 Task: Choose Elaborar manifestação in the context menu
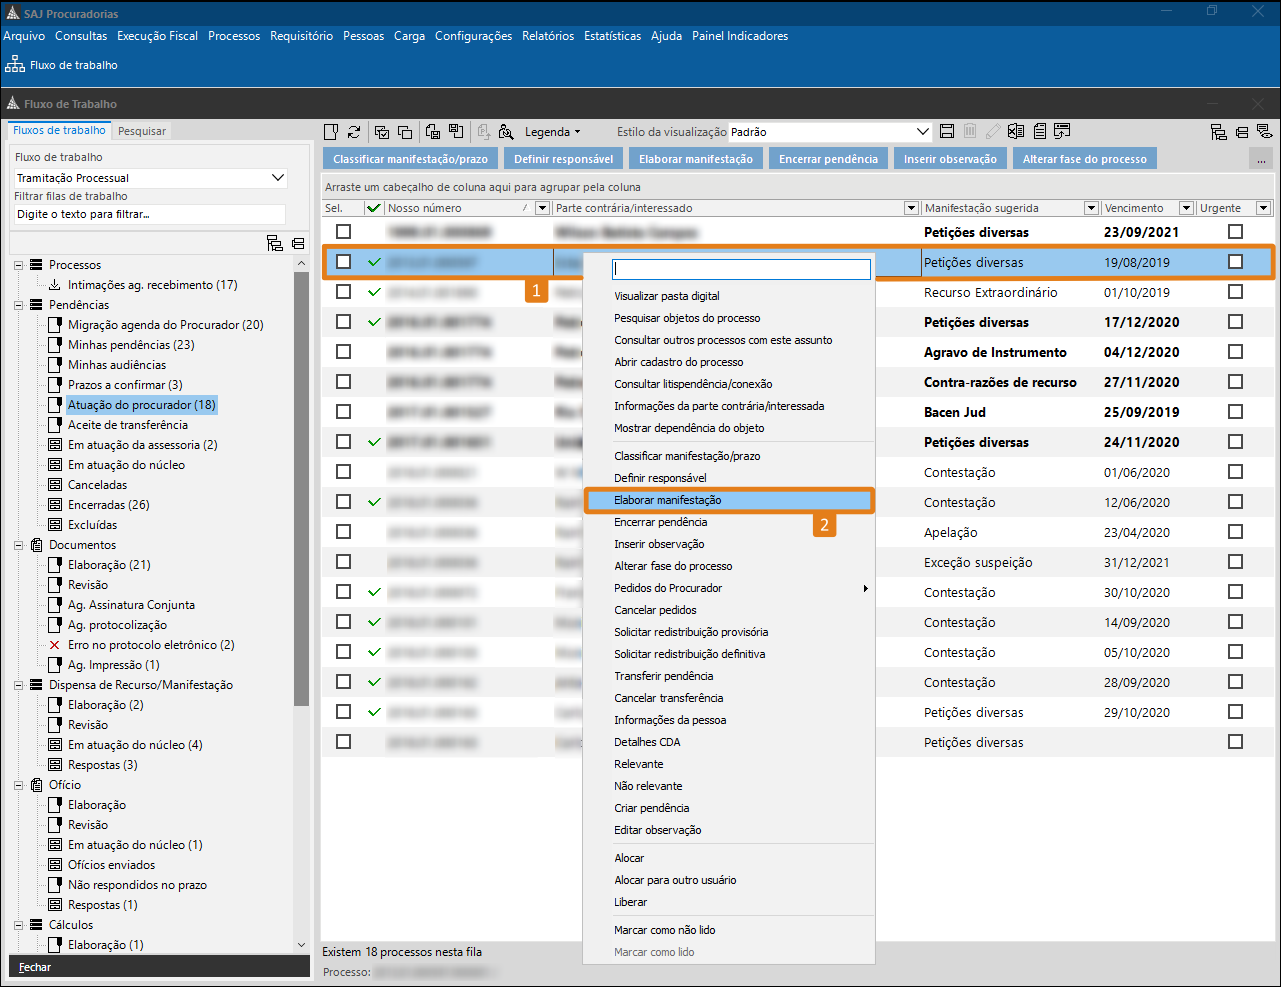coord(667,500)
